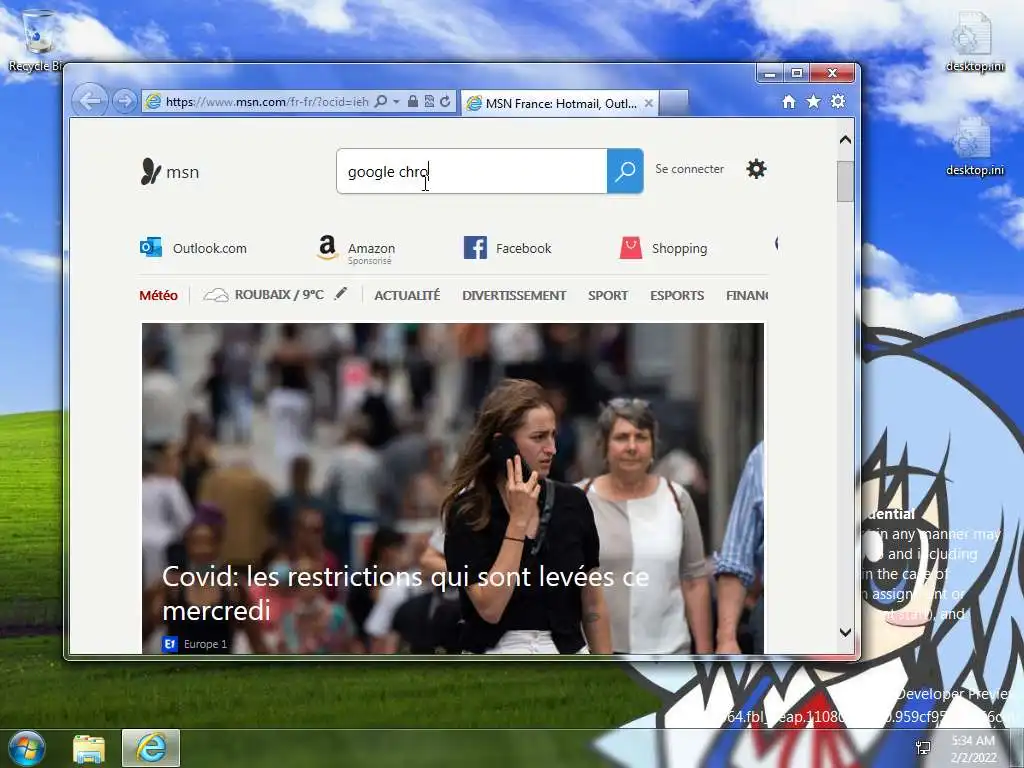Click the blue MSN search button

pyautogui.click(x=625, y=171)
